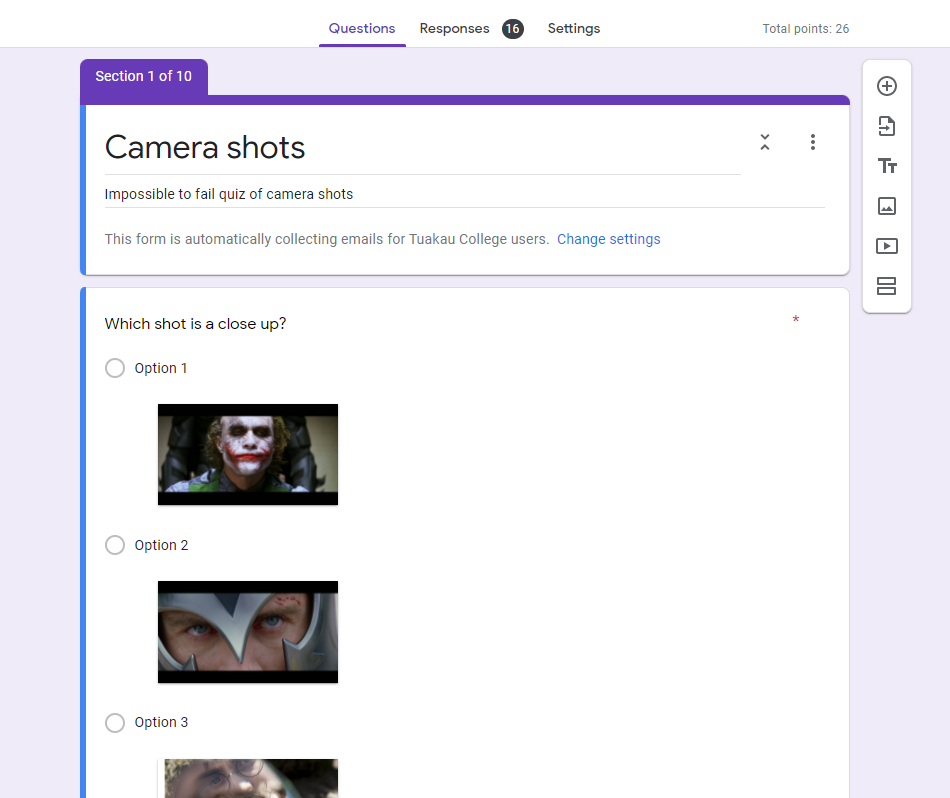Click the red required asterisk
The height and width of the screenshot is (798, 950).
point(796,319)
